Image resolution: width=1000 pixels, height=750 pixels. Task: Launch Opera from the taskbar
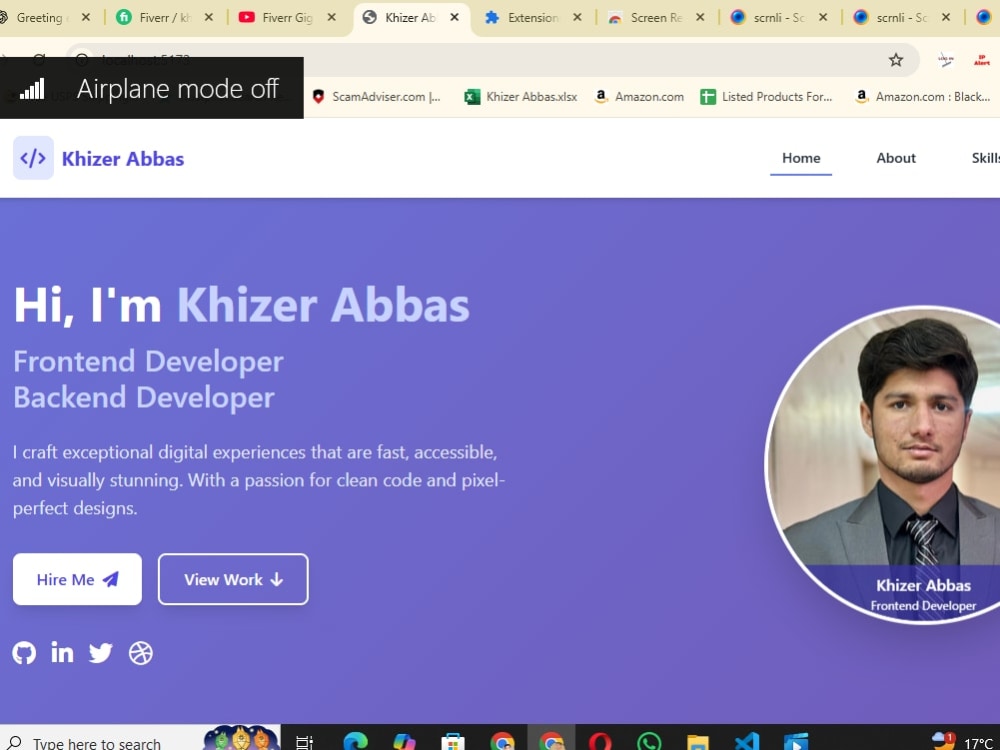599,742
